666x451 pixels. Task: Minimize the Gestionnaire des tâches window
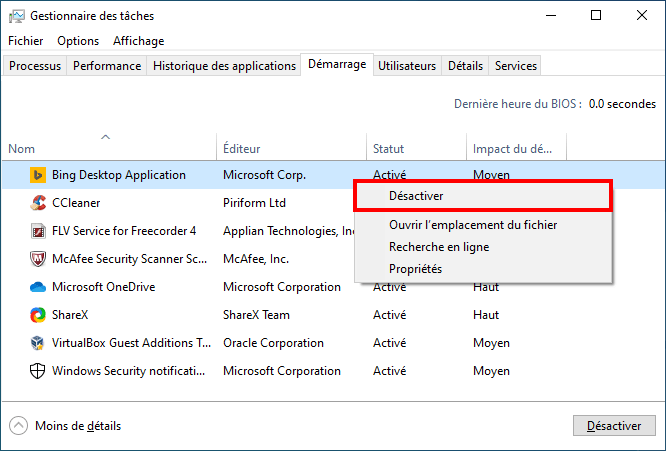coord(551,16)
